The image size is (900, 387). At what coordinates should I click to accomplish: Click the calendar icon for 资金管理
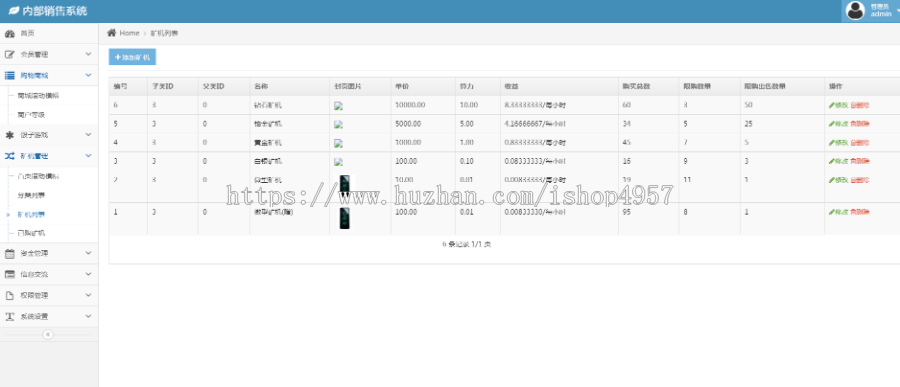[x=10, y=253]
